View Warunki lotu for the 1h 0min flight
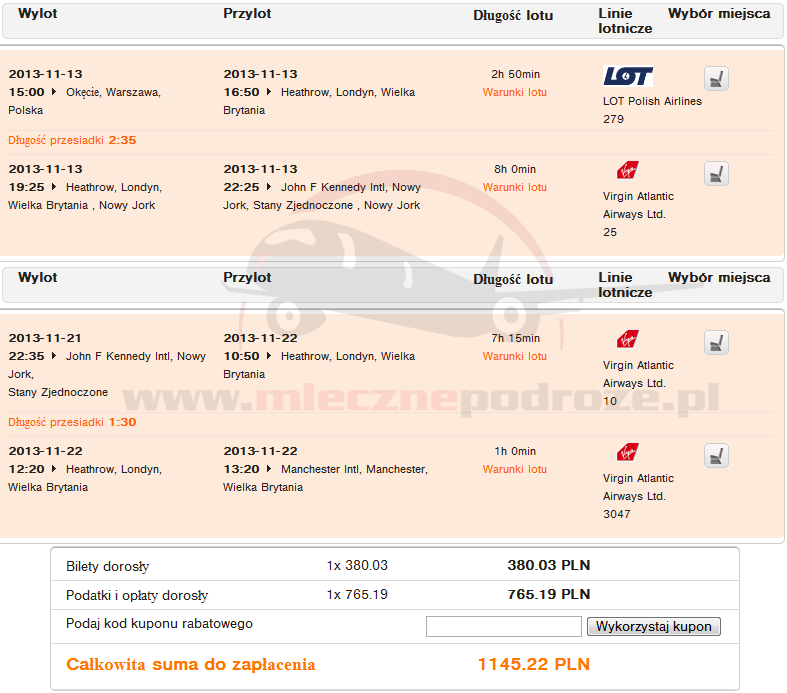 (x=514, y=469)
